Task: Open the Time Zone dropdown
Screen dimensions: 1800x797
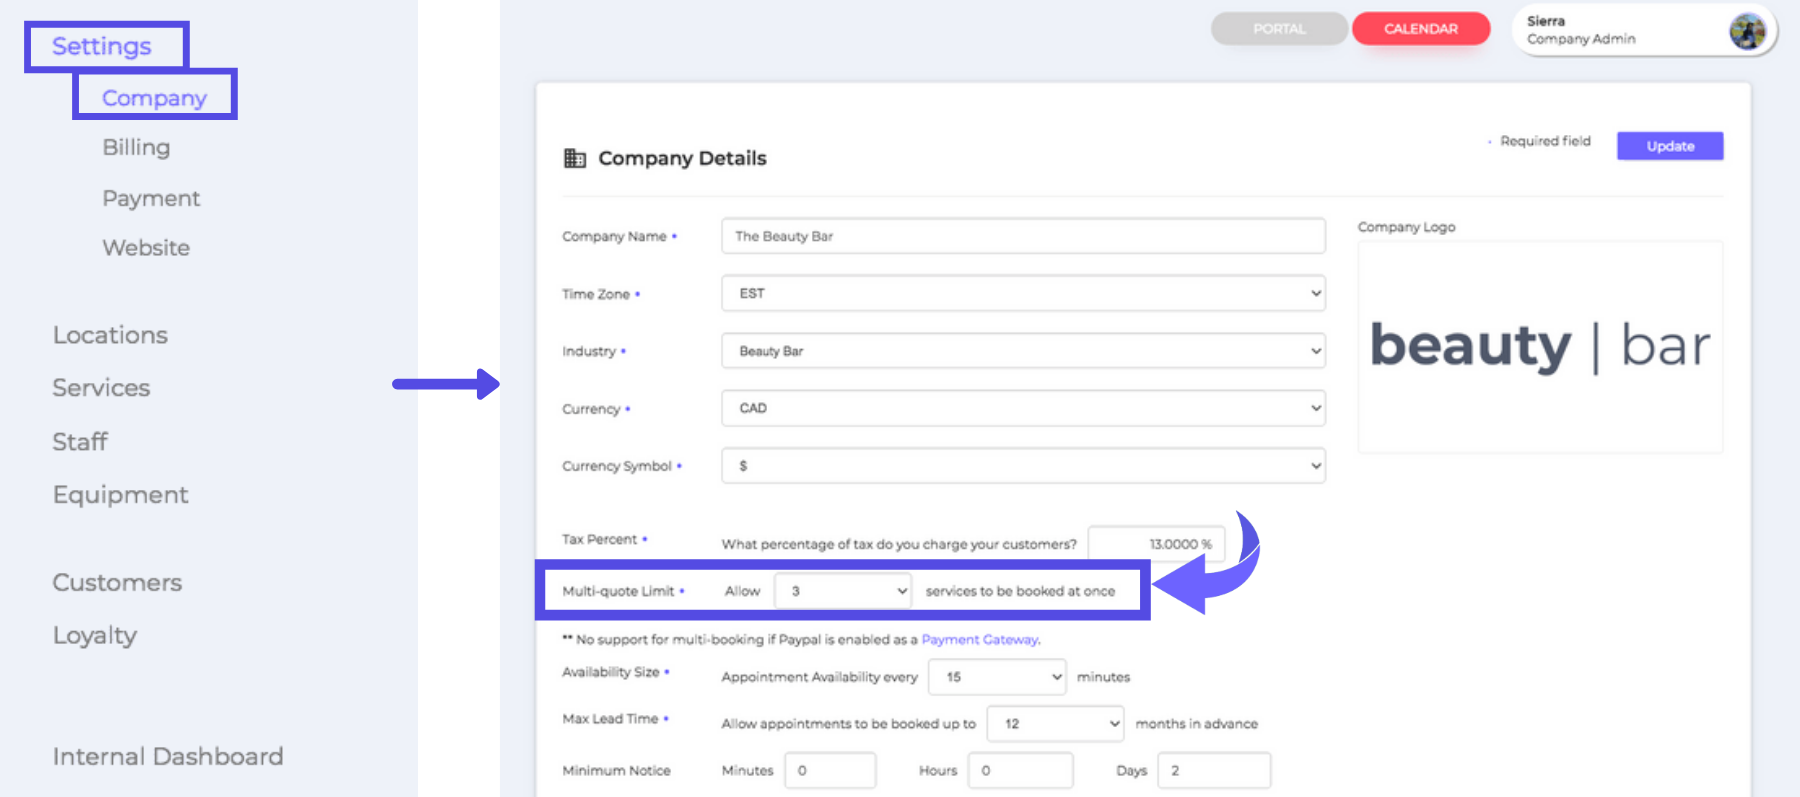Action: pyautogui.click(x=1023, y=293)
